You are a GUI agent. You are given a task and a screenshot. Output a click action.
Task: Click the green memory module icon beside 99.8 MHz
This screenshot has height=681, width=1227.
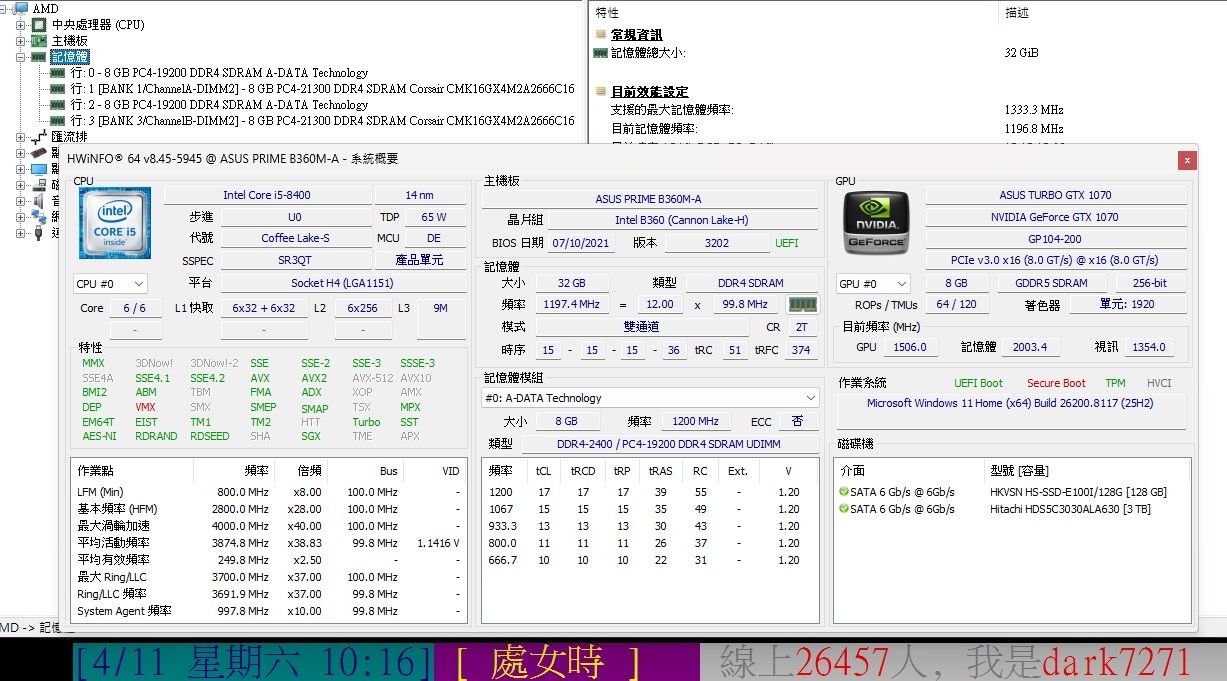pos(803,305)
